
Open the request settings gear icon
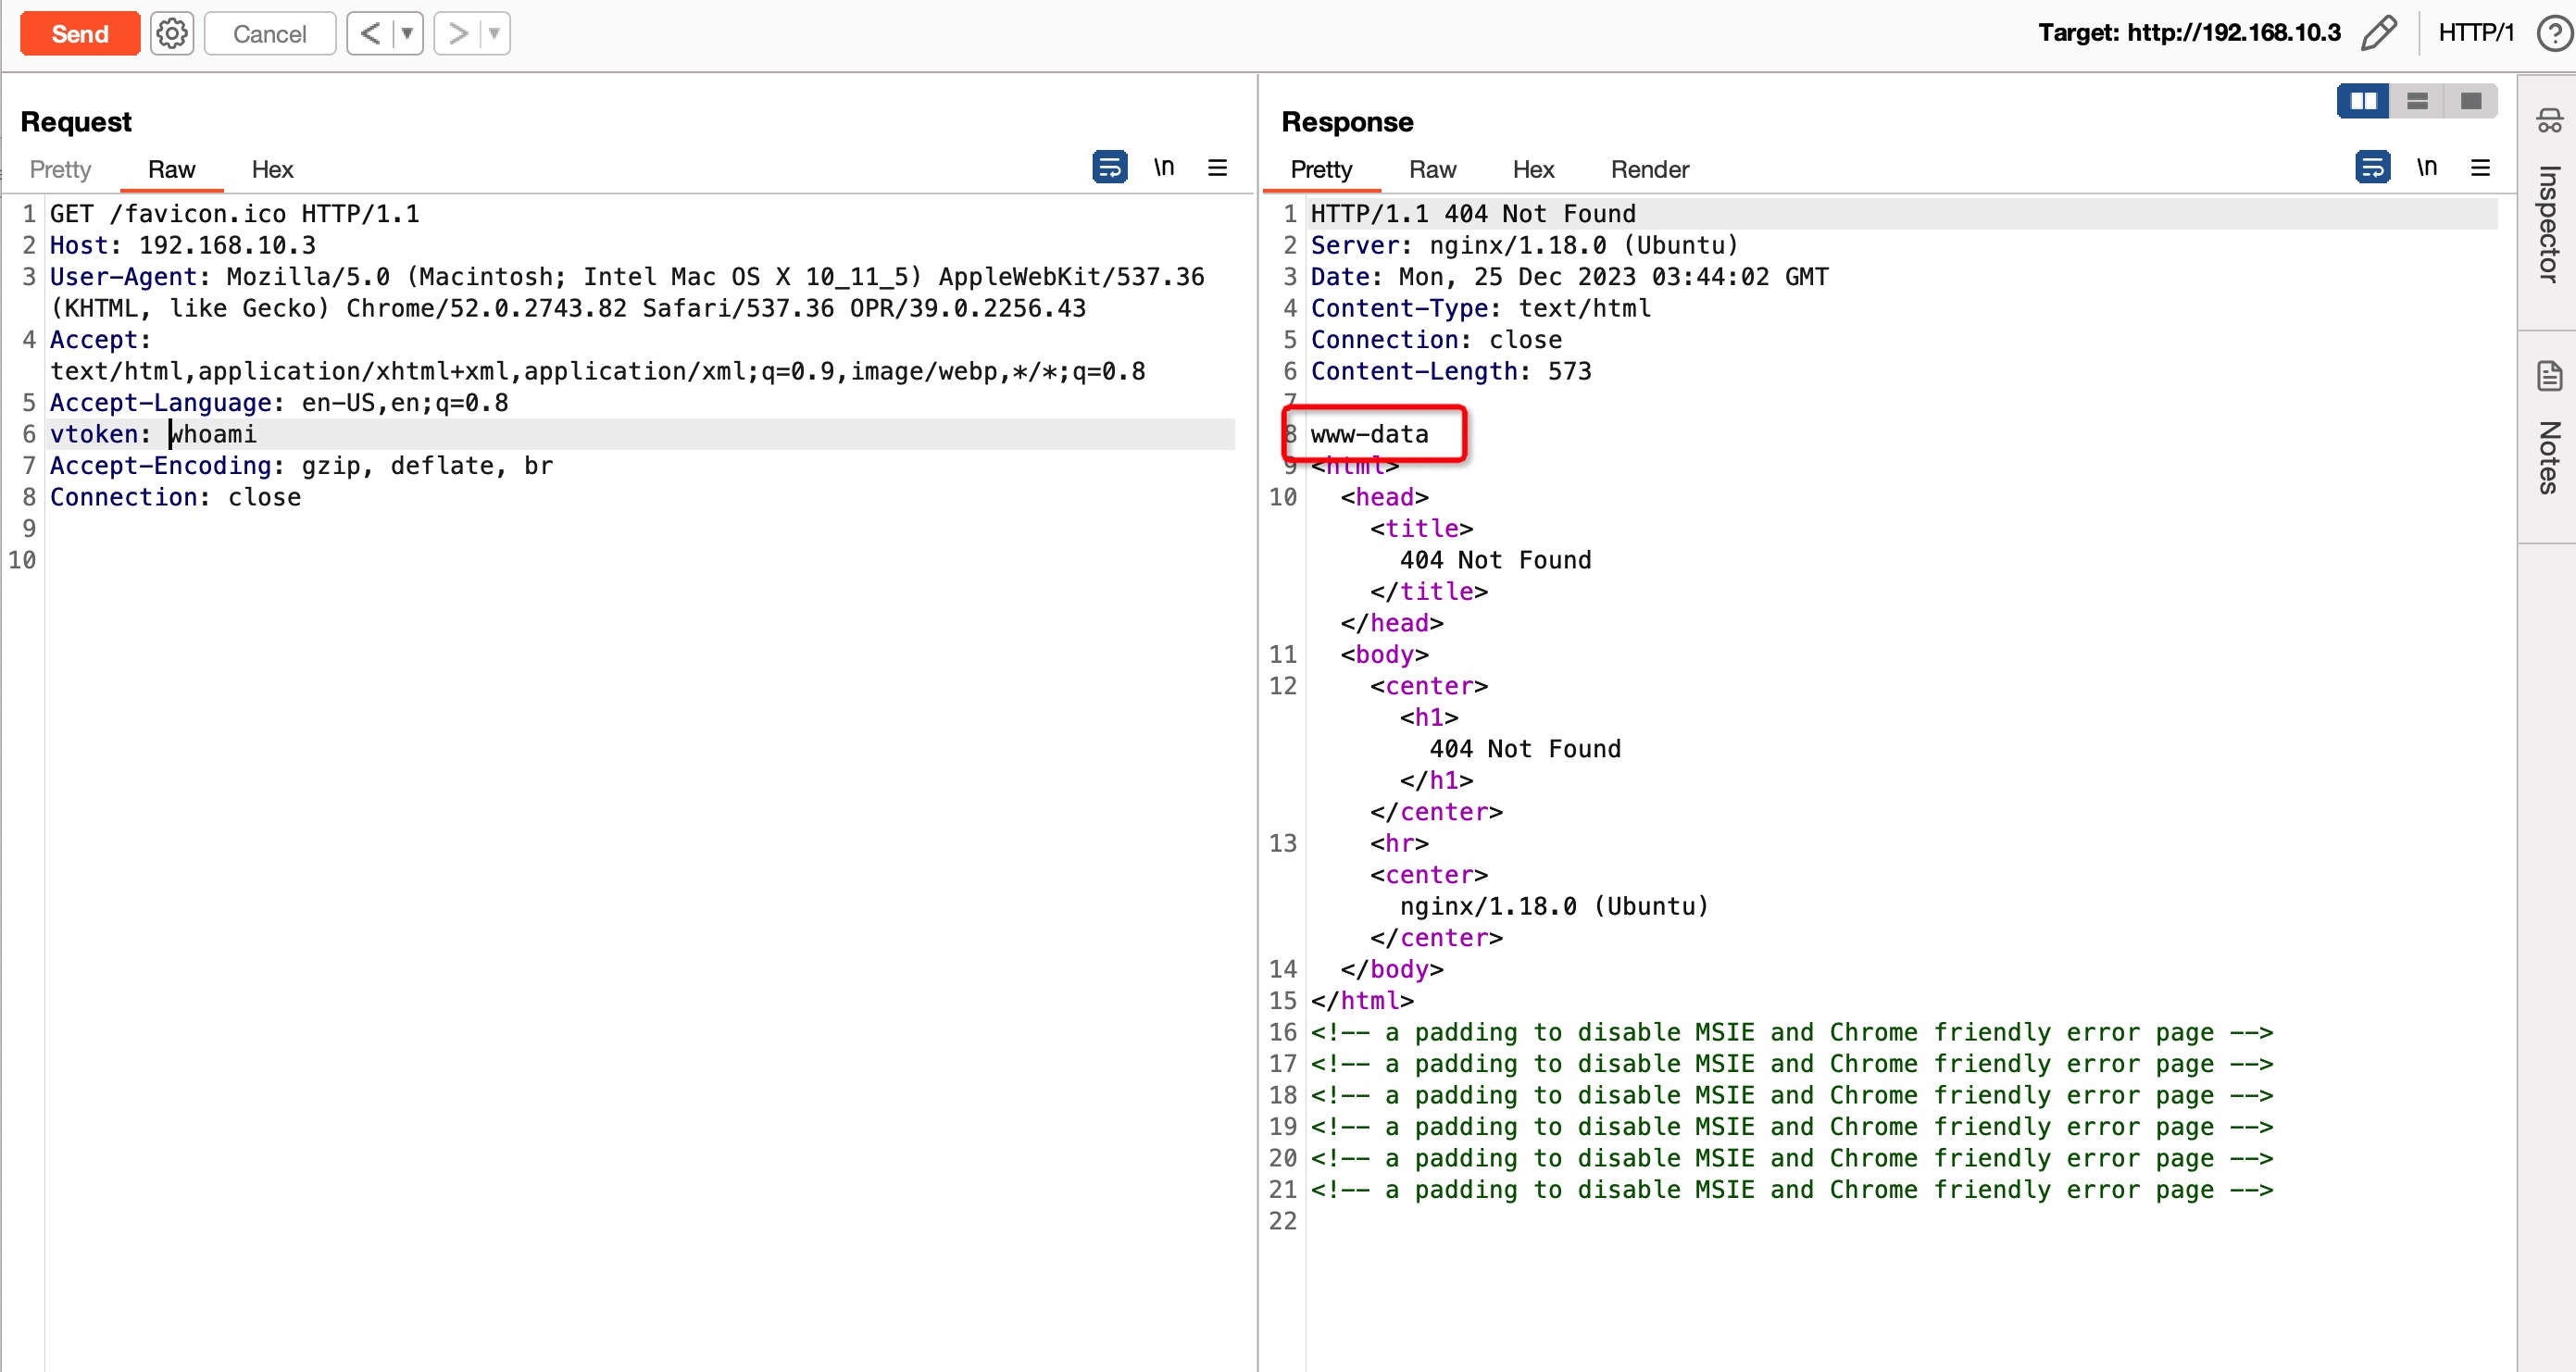click(172, 34)
